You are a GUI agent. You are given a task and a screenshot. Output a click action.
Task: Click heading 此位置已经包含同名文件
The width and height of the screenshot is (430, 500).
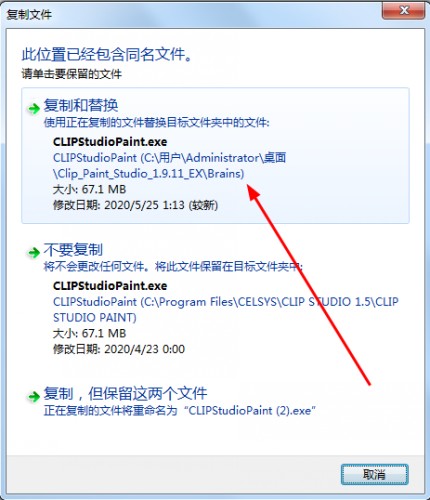107,54
